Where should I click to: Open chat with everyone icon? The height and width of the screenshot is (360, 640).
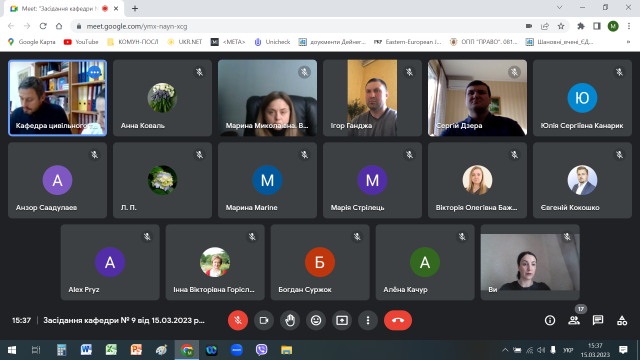point(598,320)
